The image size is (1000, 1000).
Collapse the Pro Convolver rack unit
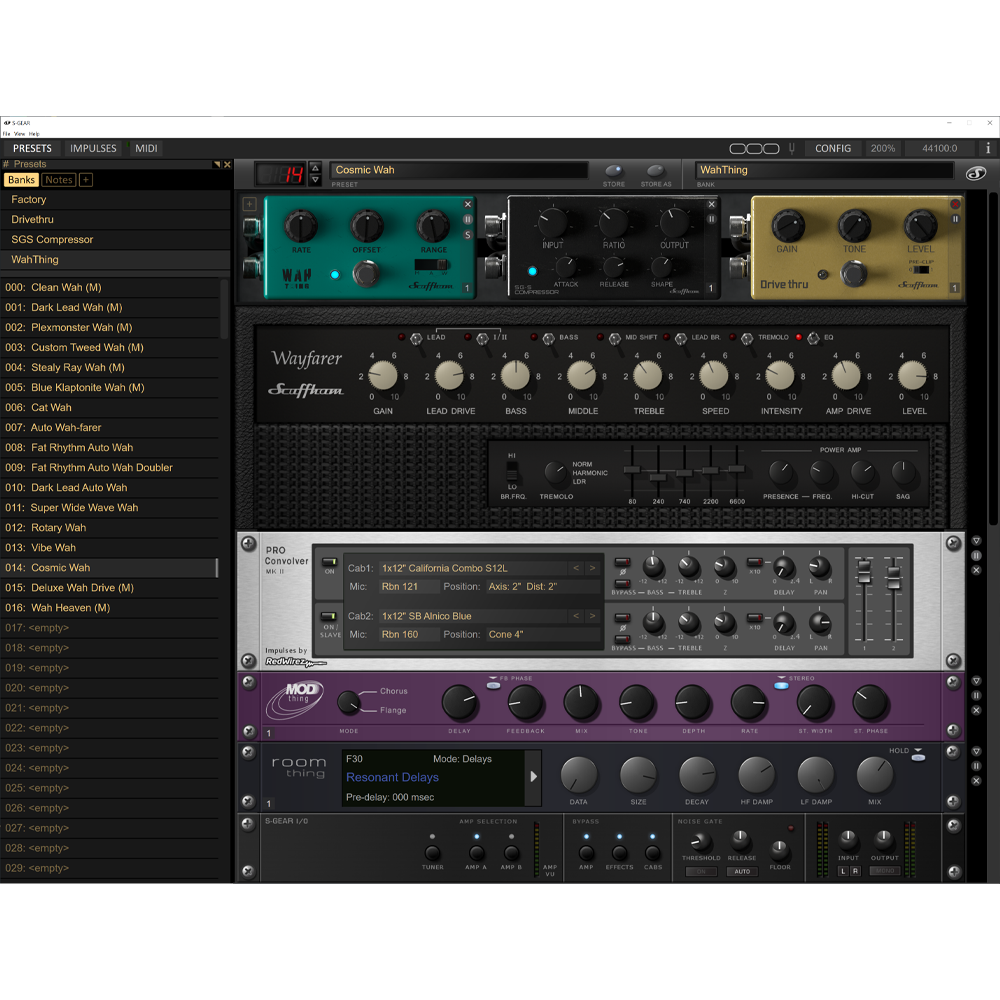pyautogui.click(x=976, y=541)
